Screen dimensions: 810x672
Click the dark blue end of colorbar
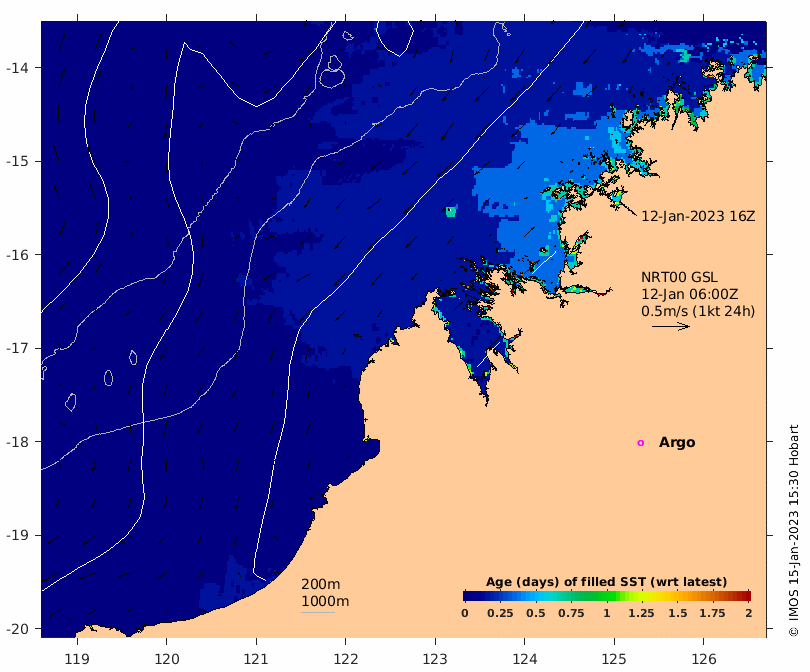(x=468, y=596)
